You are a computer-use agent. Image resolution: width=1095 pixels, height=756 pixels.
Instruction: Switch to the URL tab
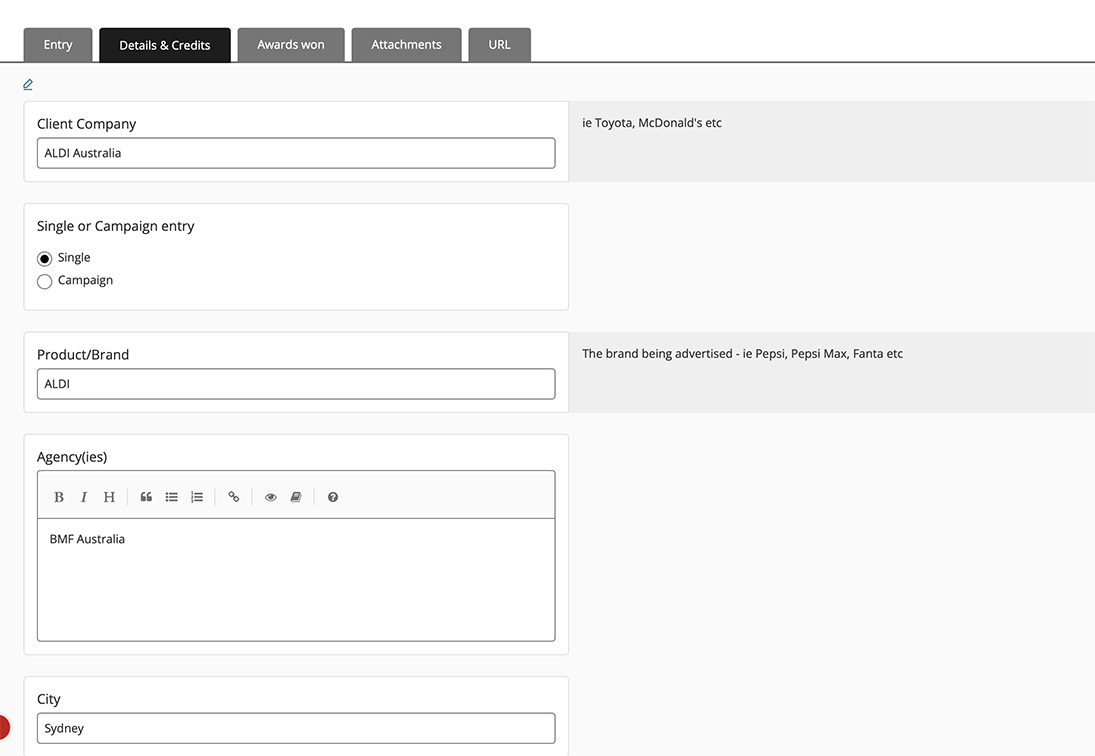(x=499, y=45)
